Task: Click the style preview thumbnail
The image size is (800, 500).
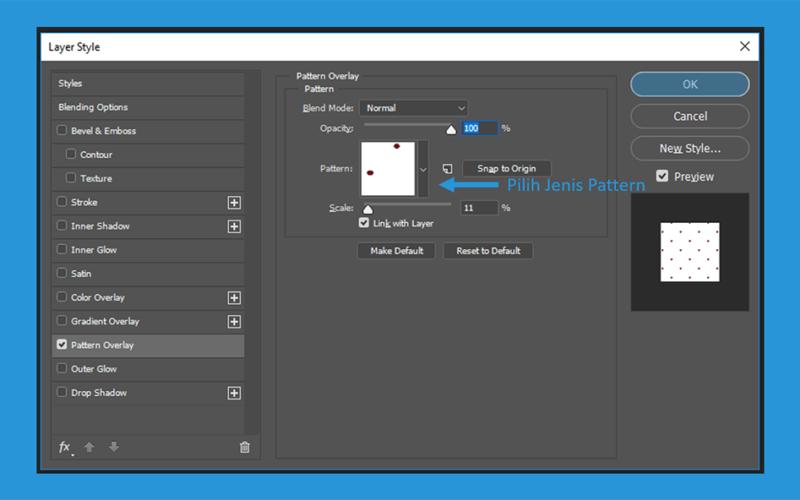Action: [690, 252]
